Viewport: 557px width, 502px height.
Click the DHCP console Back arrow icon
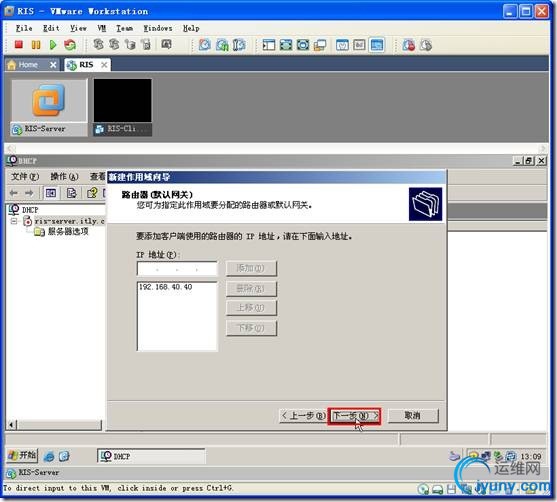coord(13,193)
